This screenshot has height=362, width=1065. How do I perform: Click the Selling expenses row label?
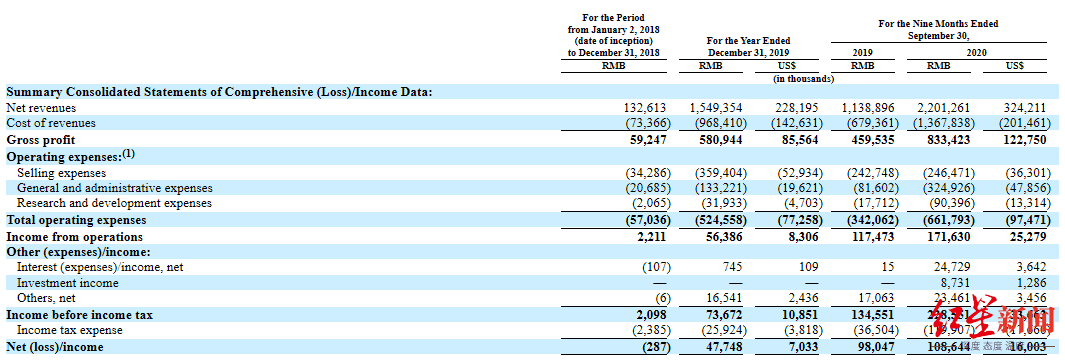coord(61,173)
